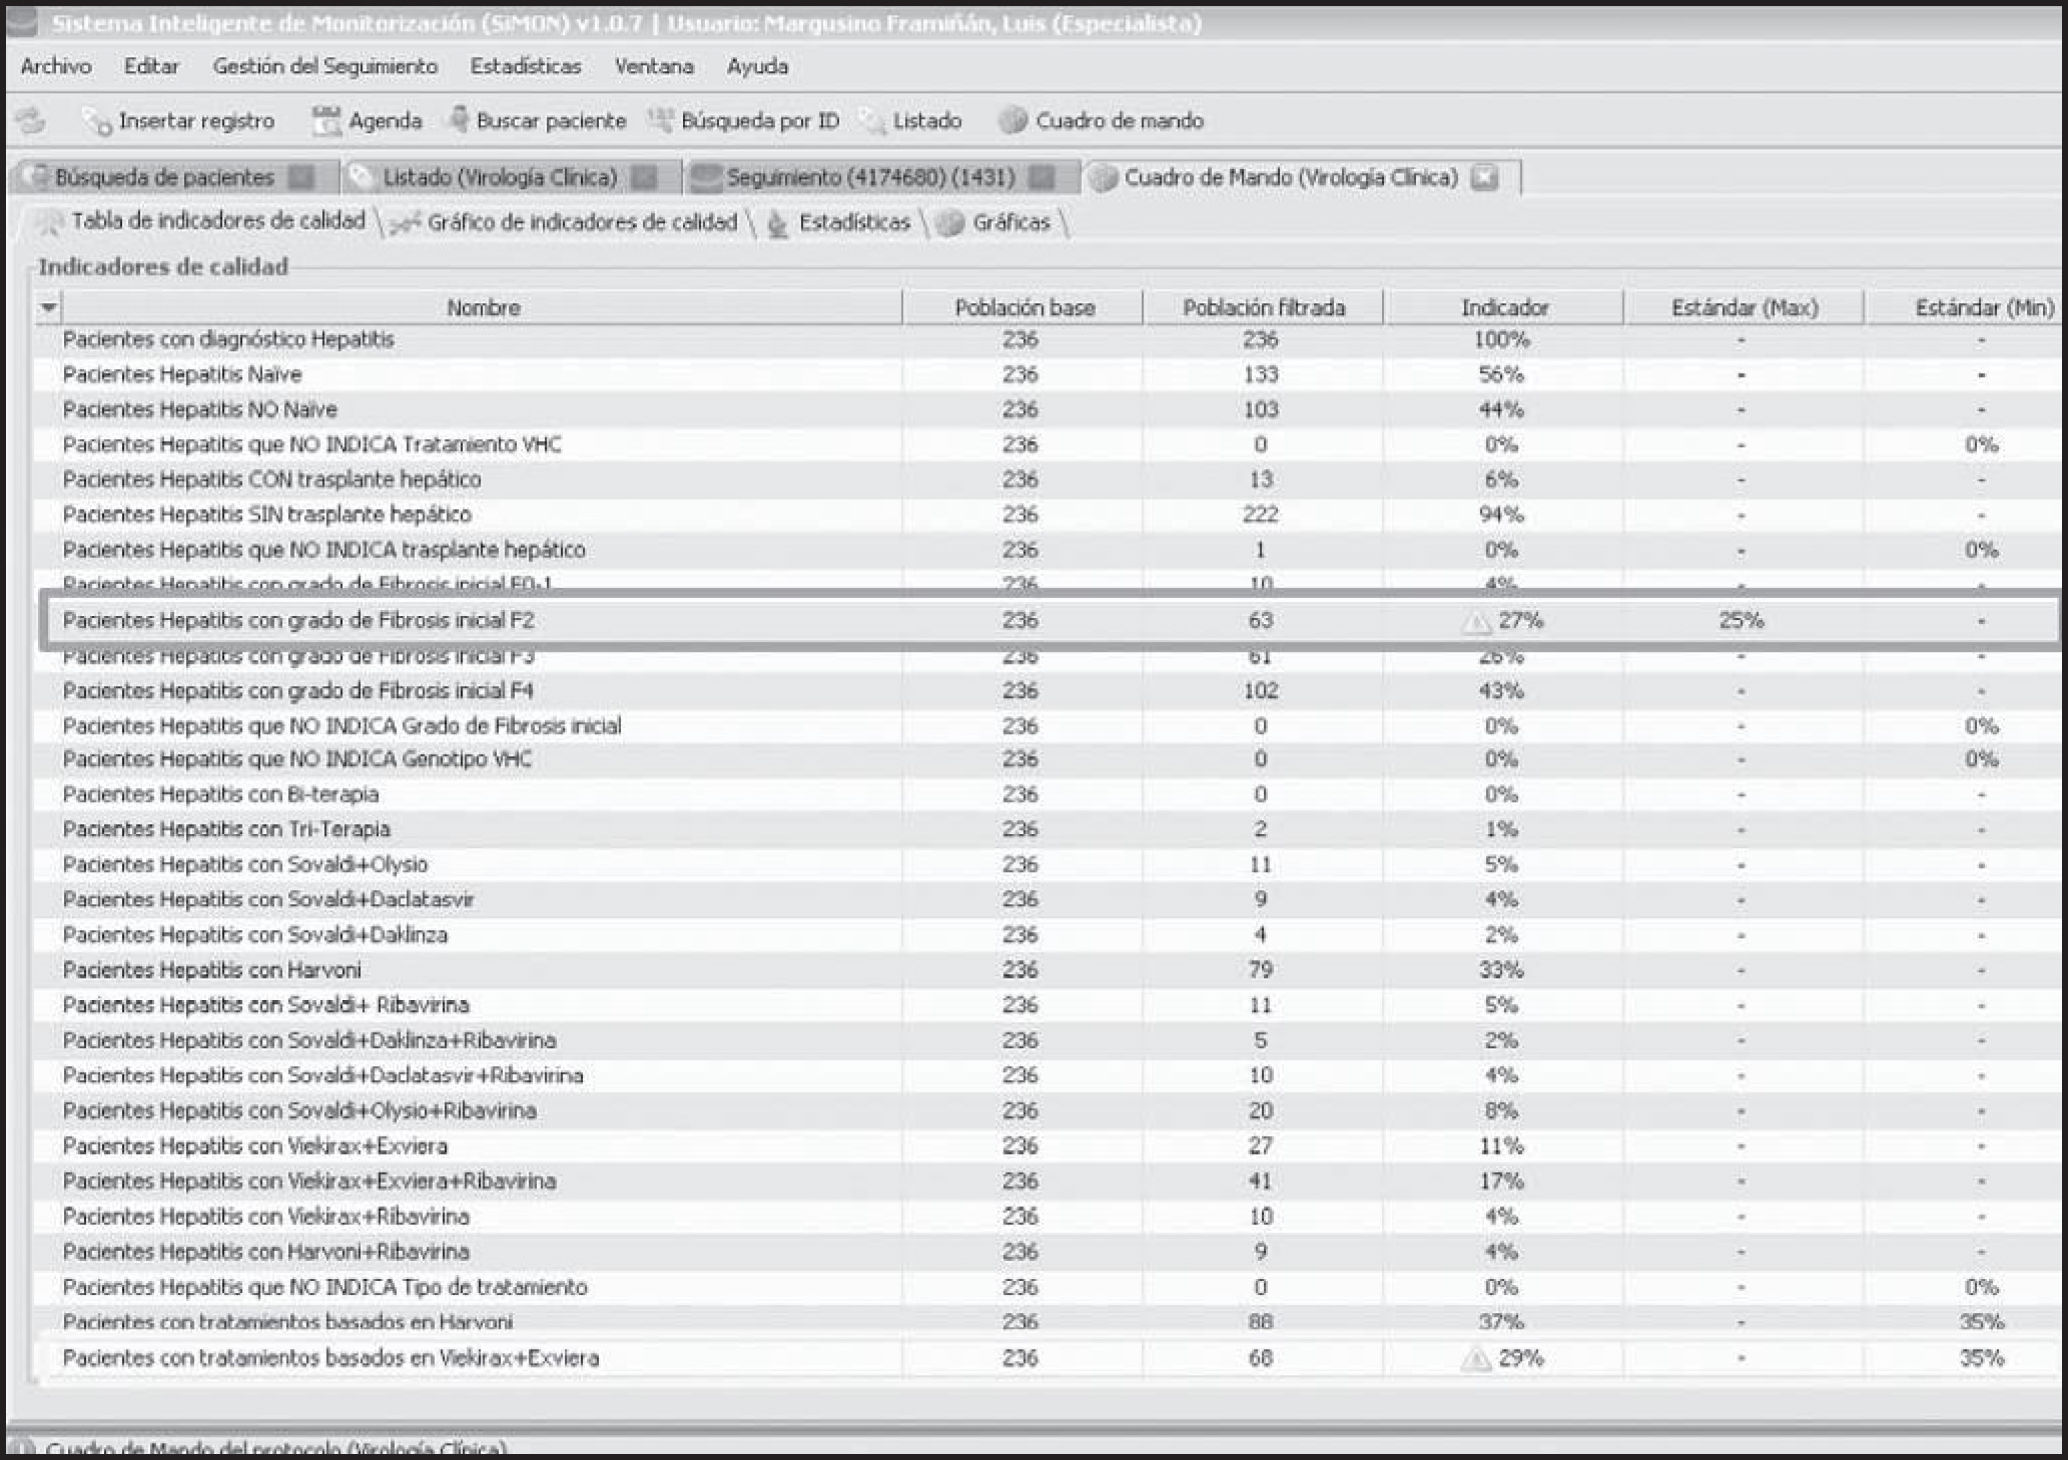Click the Búsqueda por ID icon

pos(660,121)
